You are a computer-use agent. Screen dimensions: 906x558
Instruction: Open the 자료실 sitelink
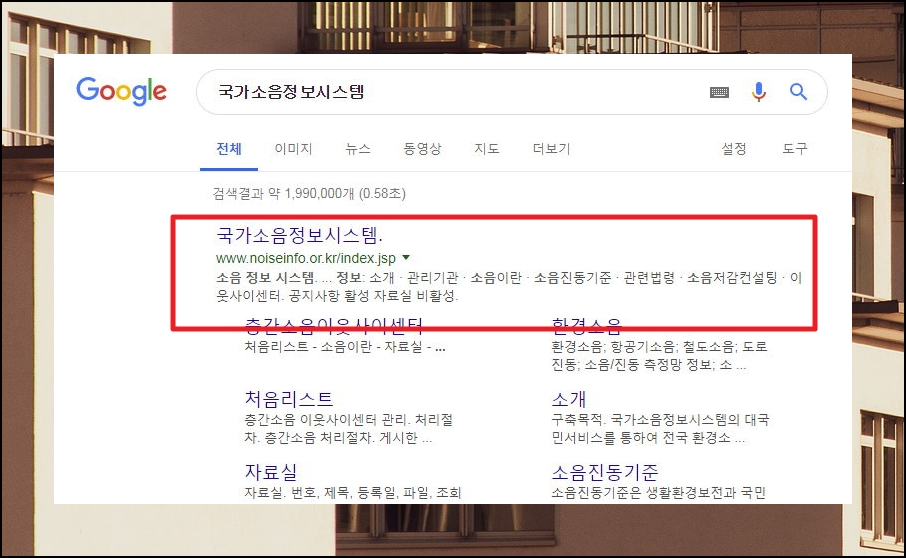pyautogui.click(x=271, y=472)
